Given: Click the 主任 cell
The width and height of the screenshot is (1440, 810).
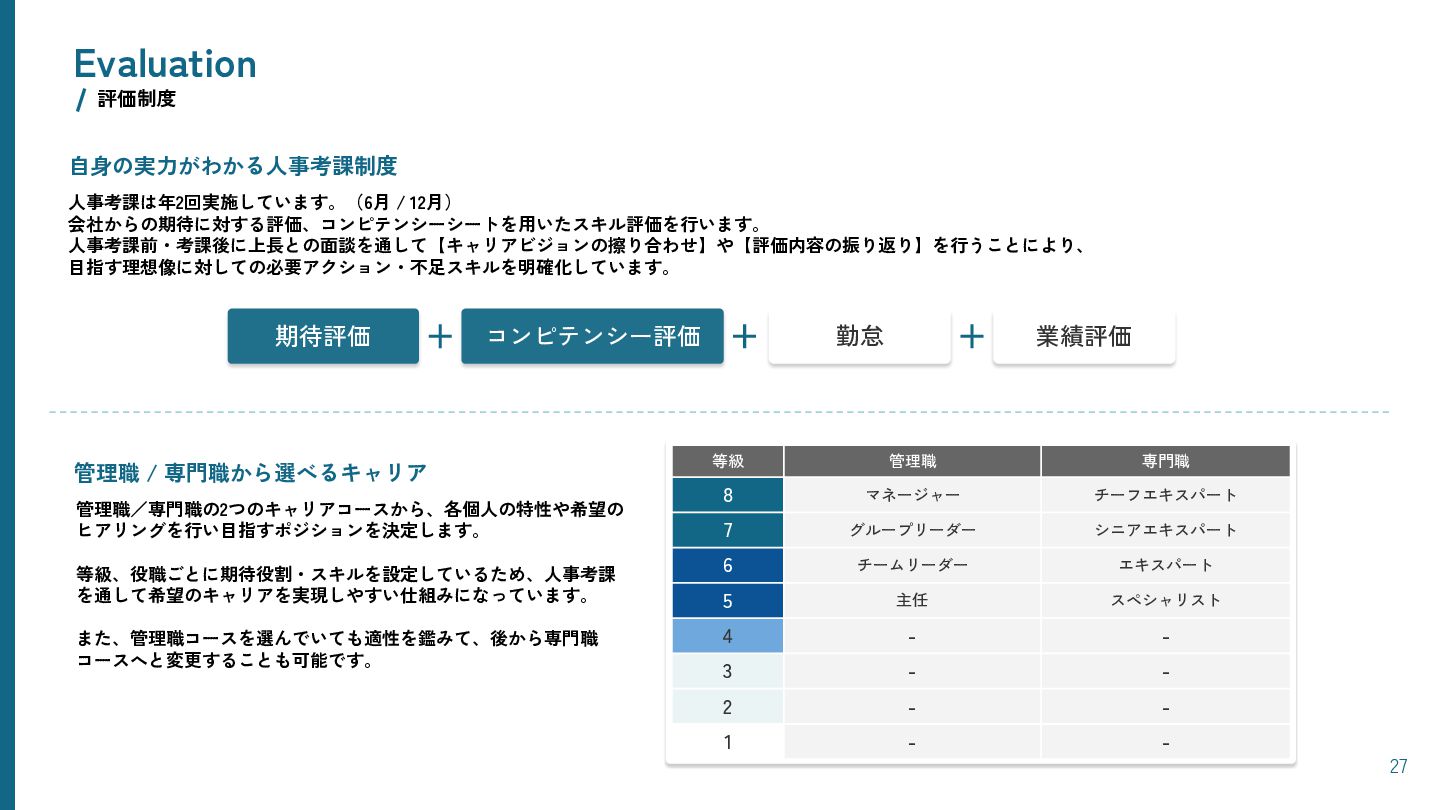Looking at the screenshot, I should point(912,601).
